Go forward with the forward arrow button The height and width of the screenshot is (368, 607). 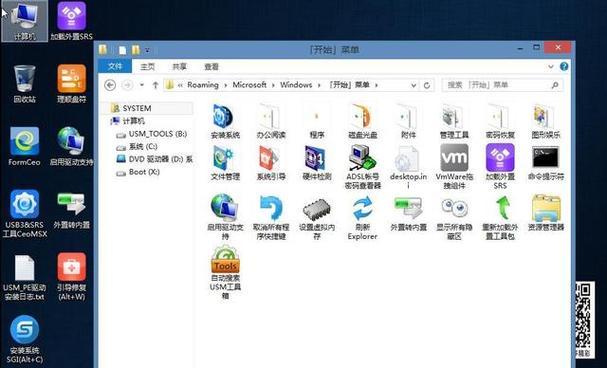click(x=127, y=85)
